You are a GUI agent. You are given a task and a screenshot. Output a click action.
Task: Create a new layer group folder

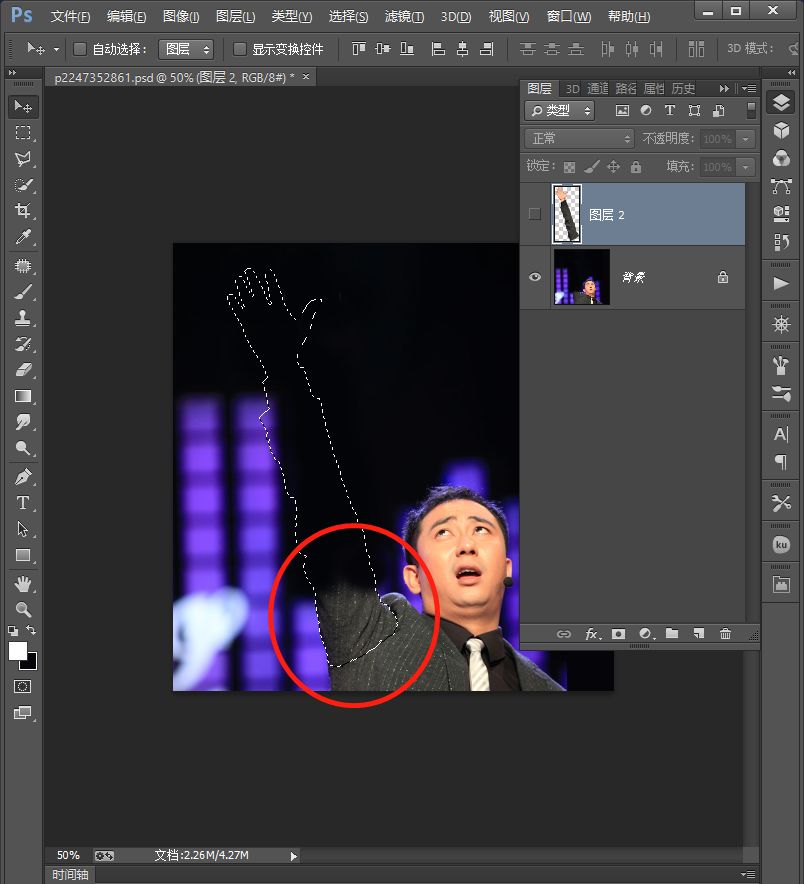point(672,634)
